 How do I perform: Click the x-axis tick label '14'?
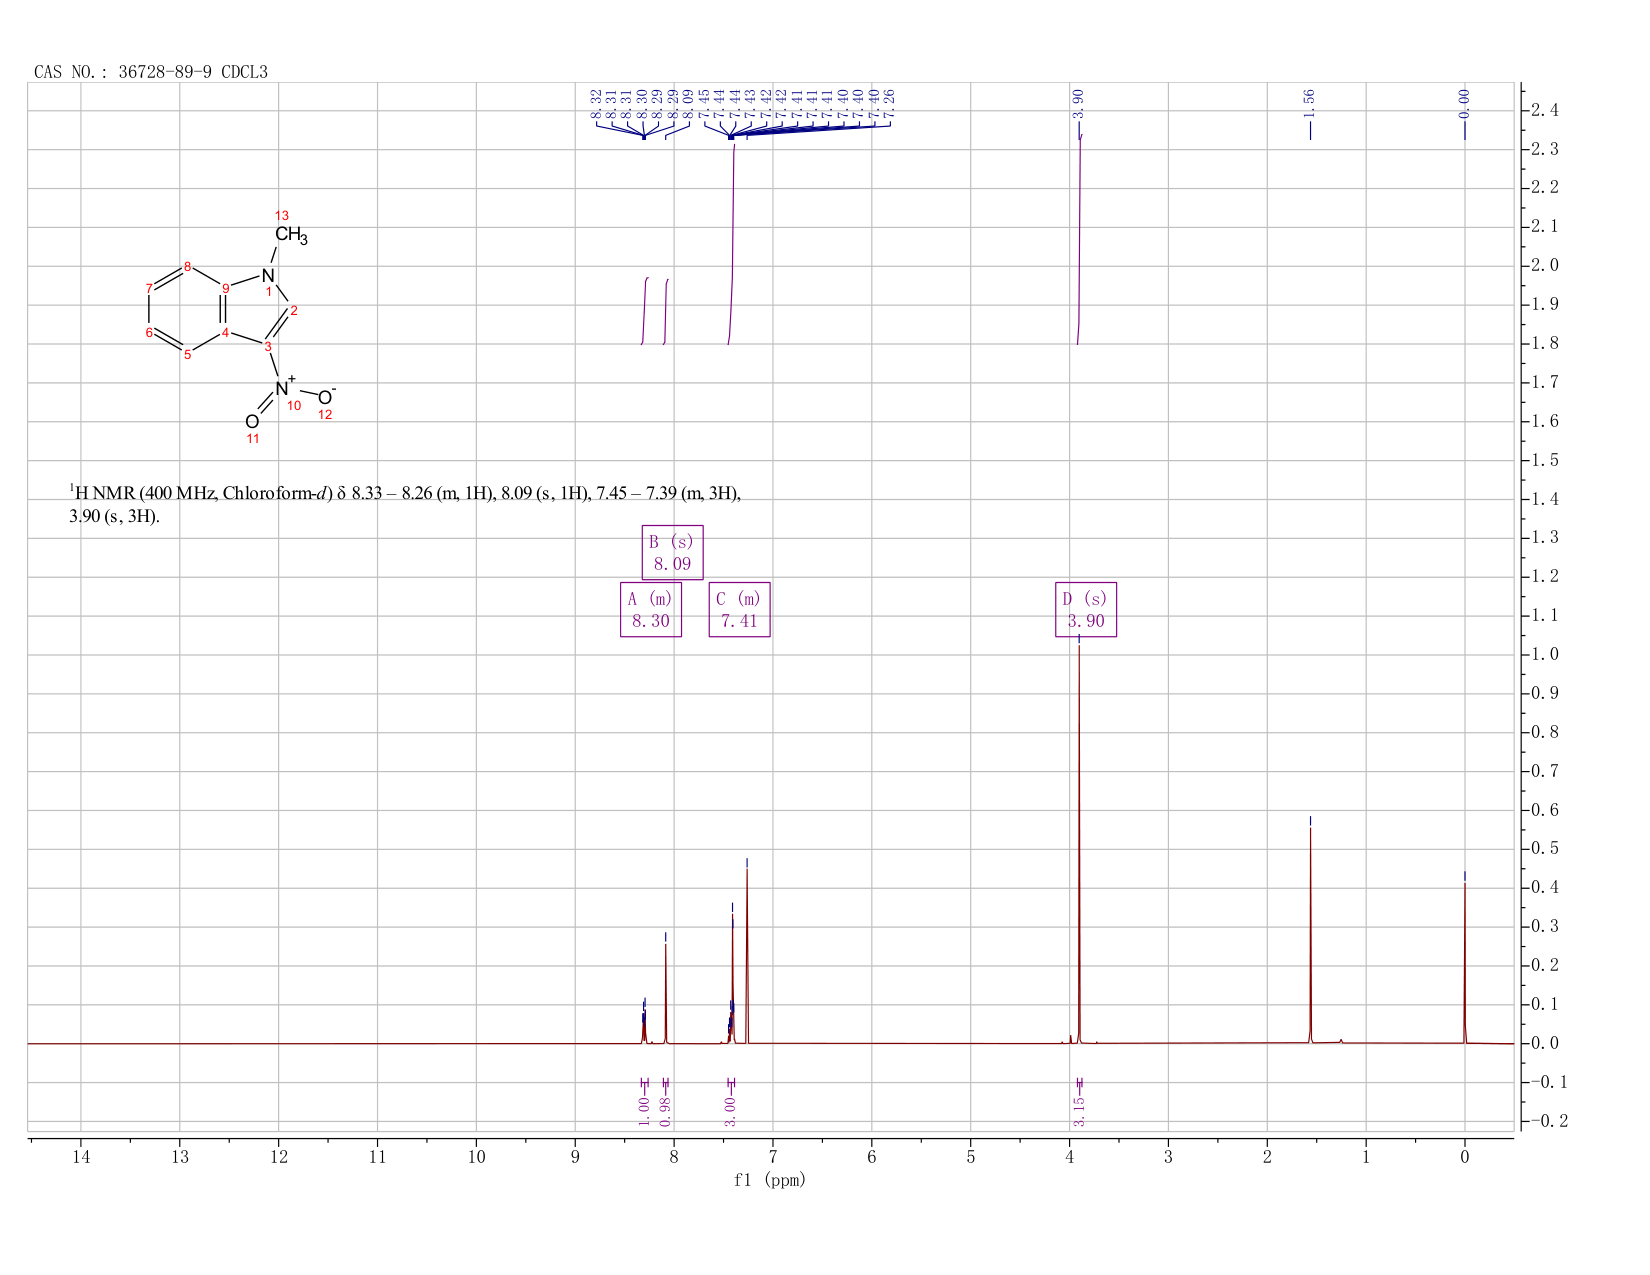click(81, 1157)
